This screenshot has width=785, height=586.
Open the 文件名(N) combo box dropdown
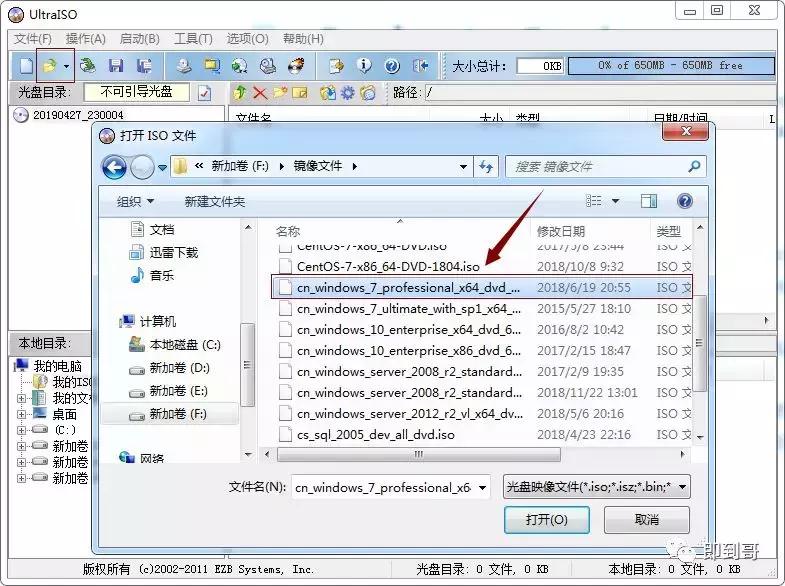[483, 487]
